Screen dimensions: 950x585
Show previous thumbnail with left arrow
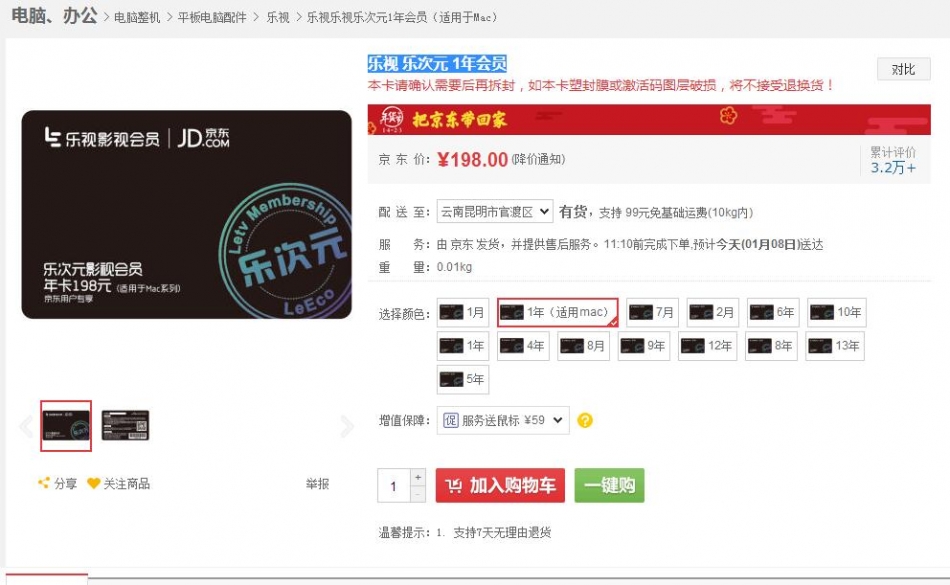tap(26, 426)
